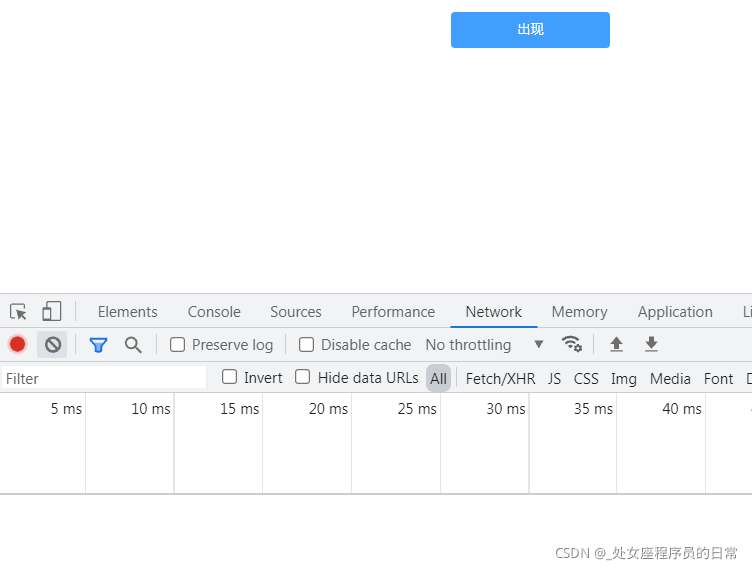Click the 15 ms timeline marker

239,409
